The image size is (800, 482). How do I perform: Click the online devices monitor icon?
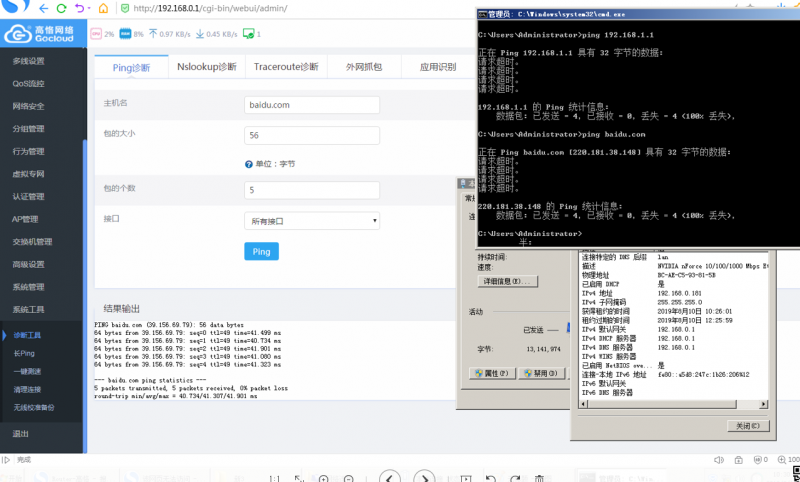tap(248, 34)
